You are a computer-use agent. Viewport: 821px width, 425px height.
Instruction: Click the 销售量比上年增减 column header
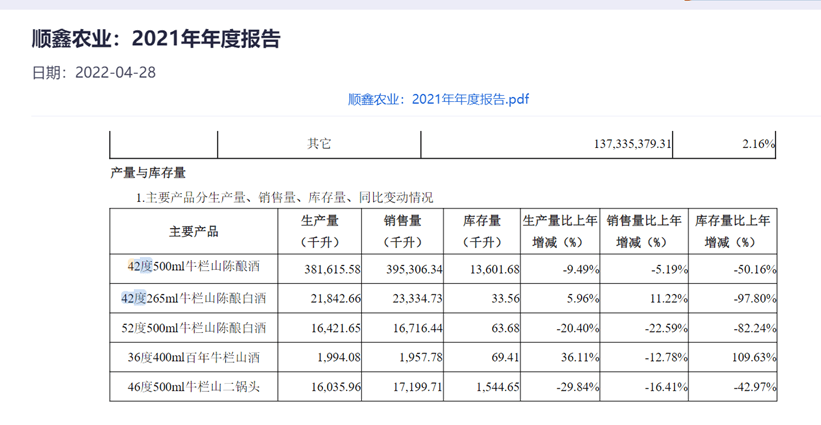644,231
